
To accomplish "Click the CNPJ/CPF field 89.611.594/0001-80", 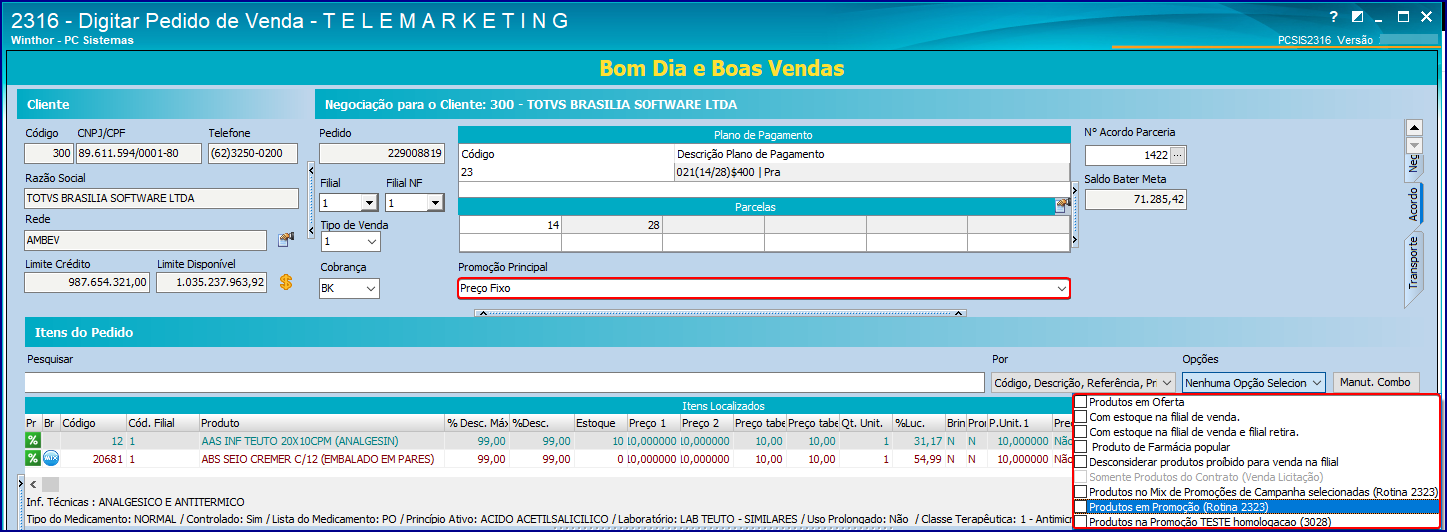I will [140, 154].
